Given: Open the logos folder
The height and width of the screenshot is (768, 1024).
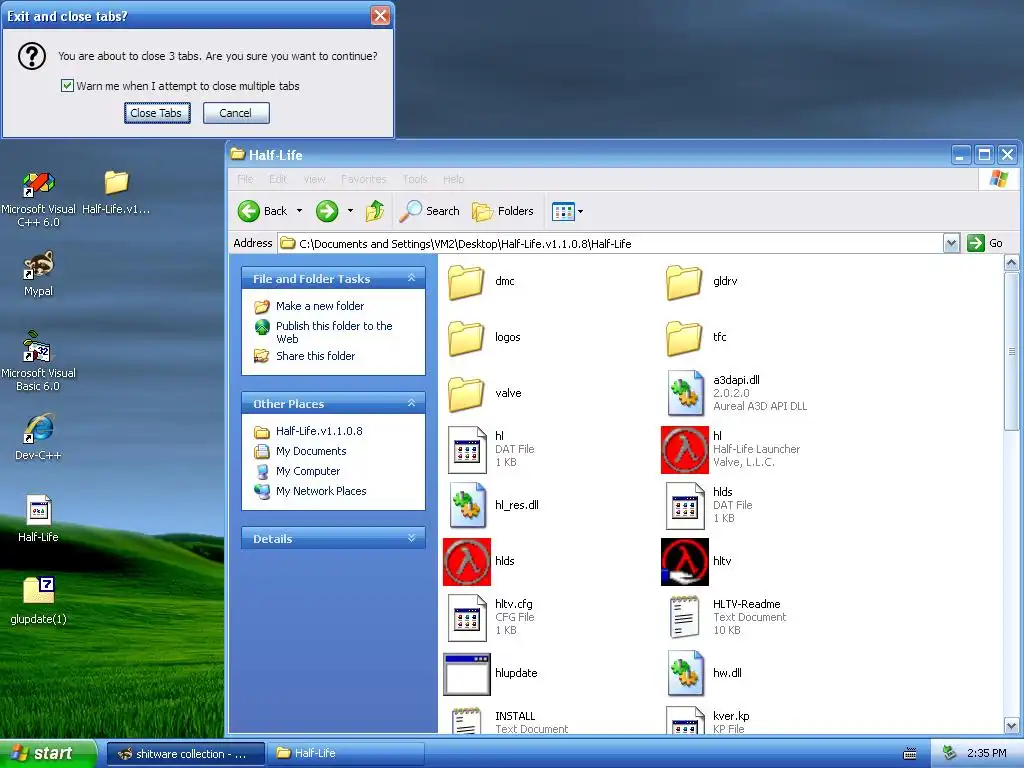Looking at the screenshot, I should pos(466,338).
